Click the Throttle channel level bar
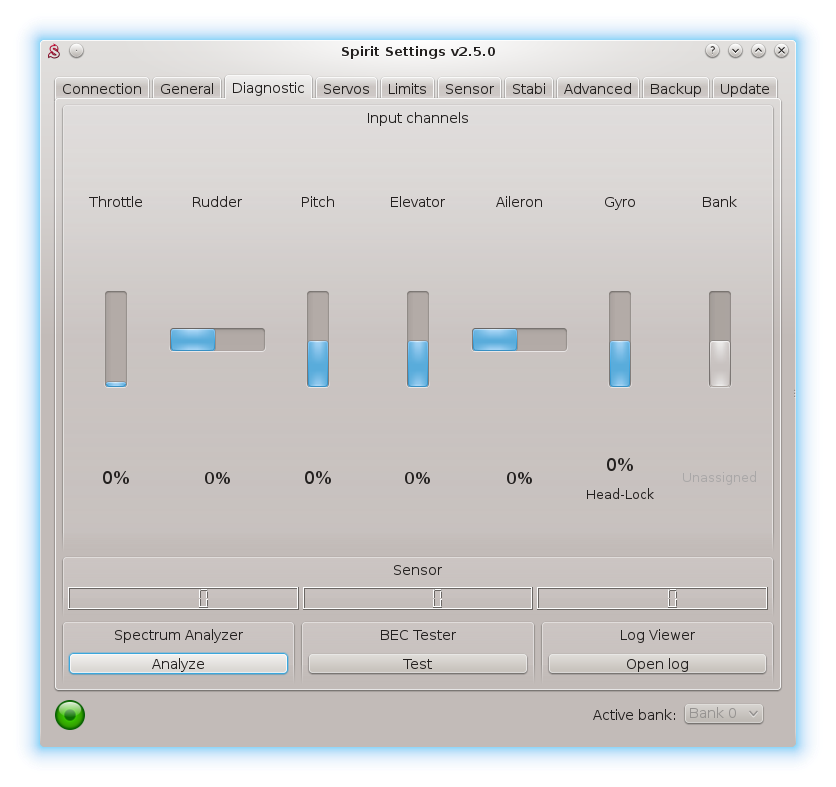 (116, 339)
